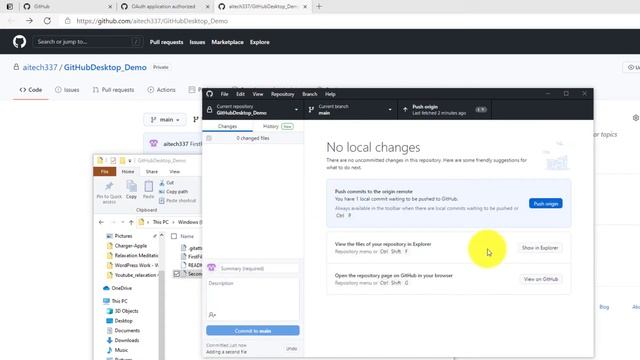This screenshot has height=360, width=640.
Task: Click the Explorer back arrow
Action: (x=101, y=222)
